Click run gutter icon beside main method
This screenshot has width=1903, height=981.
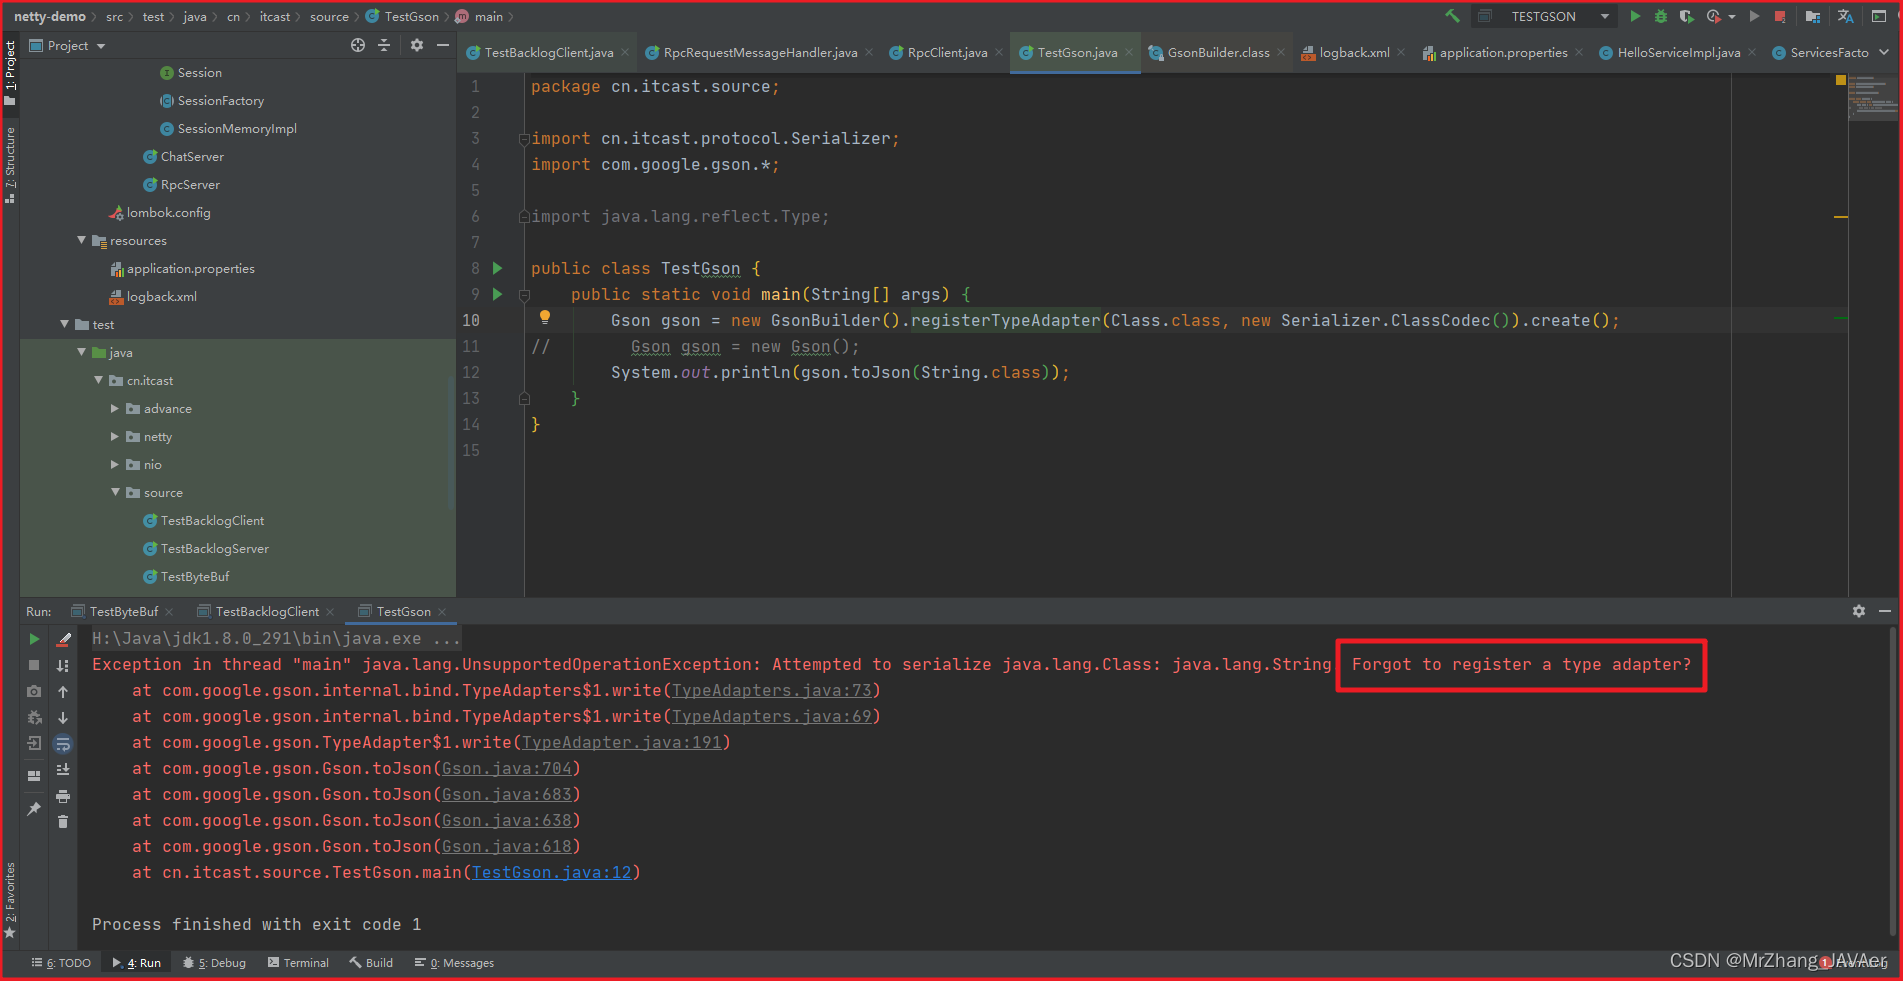pos(497,294)
